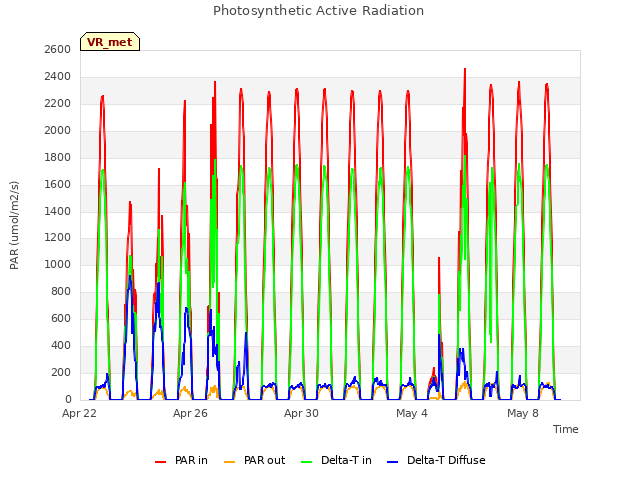Viewport: 640px width, 480px height.
Task: Select the PAR out legend entry
Action: pos(255,460)
